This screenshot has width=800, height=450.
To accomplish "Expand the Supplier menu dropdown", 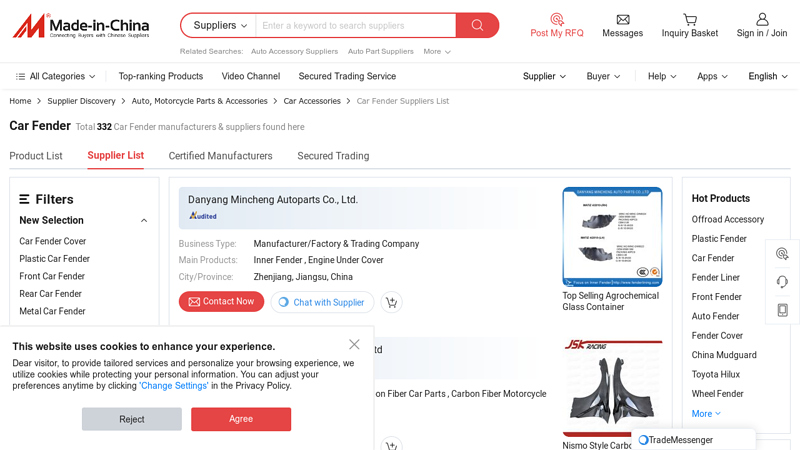I will click(544, 76).
